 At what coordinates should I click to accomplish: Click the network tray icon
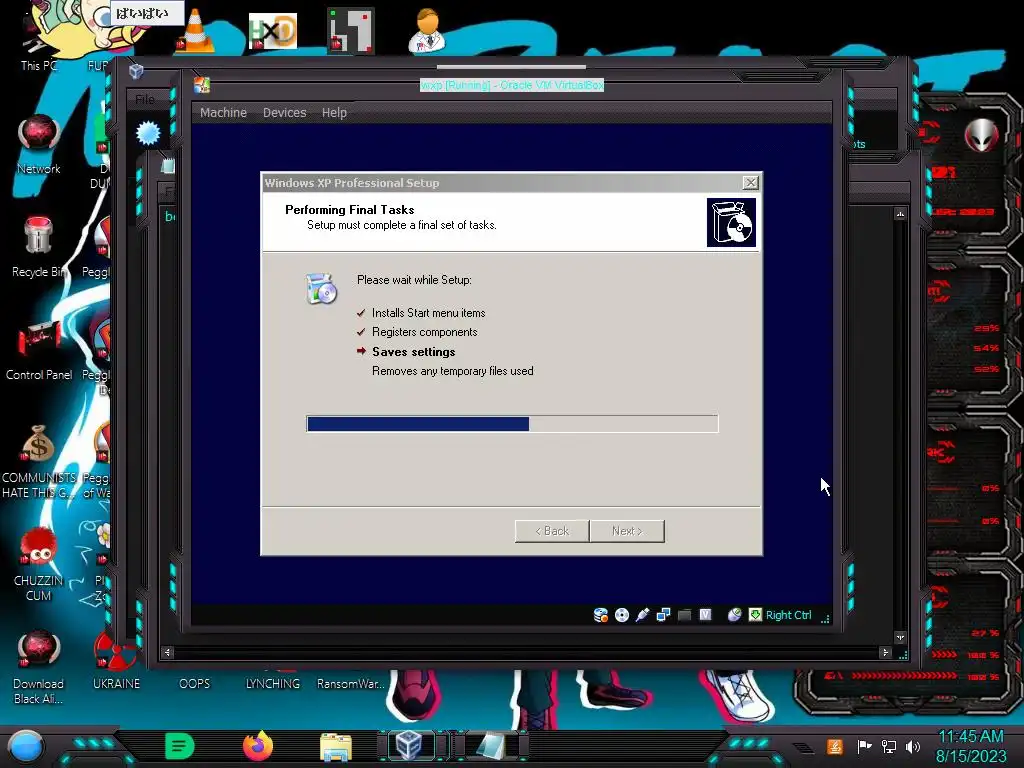pyautogui.click(x=889, y=746)
